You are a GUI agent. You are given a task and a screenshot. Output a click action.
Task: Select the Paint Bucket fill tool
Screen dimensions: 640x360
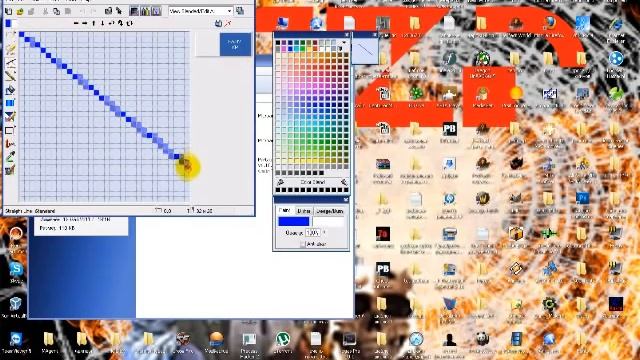click(10, 90)
